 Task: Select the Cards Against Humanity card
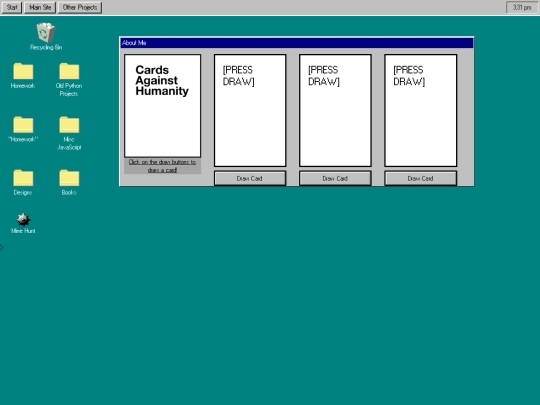[163, 106]
